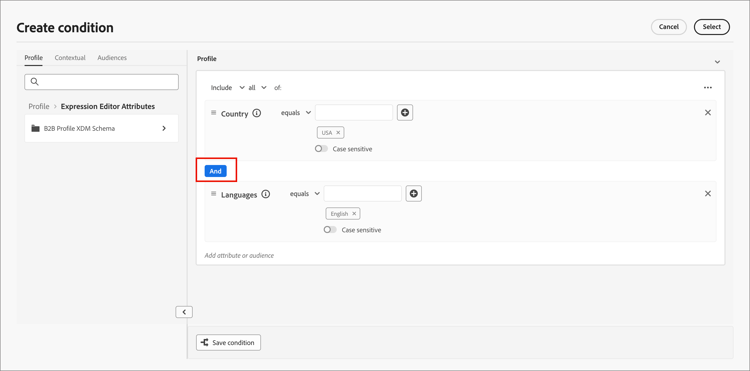Click the Country value input field
The height and width of the screenshot is (371, 750).
click(354, 113)
